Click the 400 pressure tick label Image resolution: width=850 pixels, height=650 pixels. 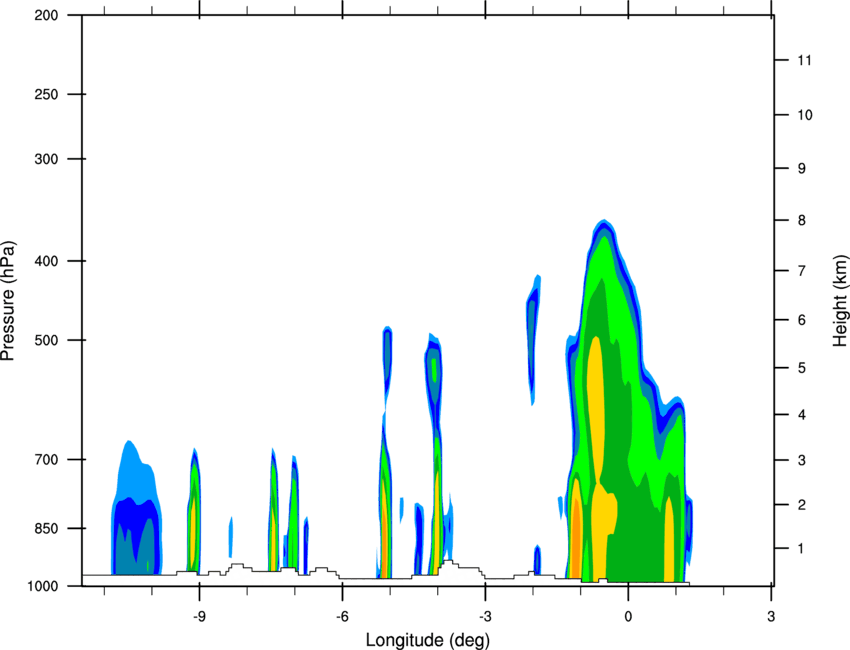point(46,261)
